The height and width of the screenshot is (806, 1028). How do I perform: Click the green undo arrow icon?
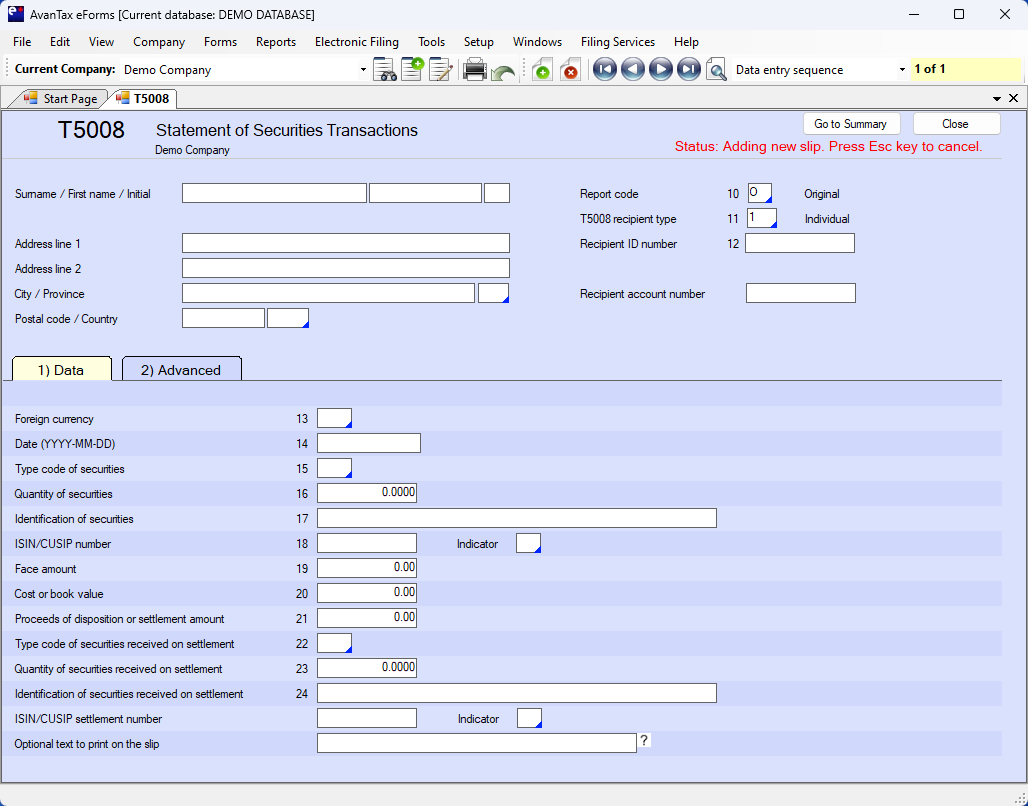click(x=503, y=72)
